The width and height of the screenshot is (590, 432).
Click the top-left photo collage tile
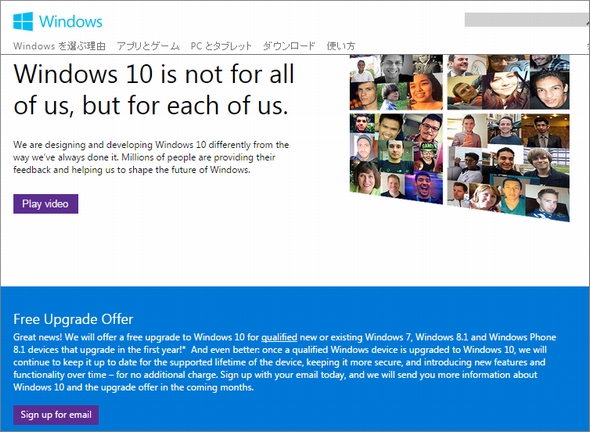(x=396, y=82)
